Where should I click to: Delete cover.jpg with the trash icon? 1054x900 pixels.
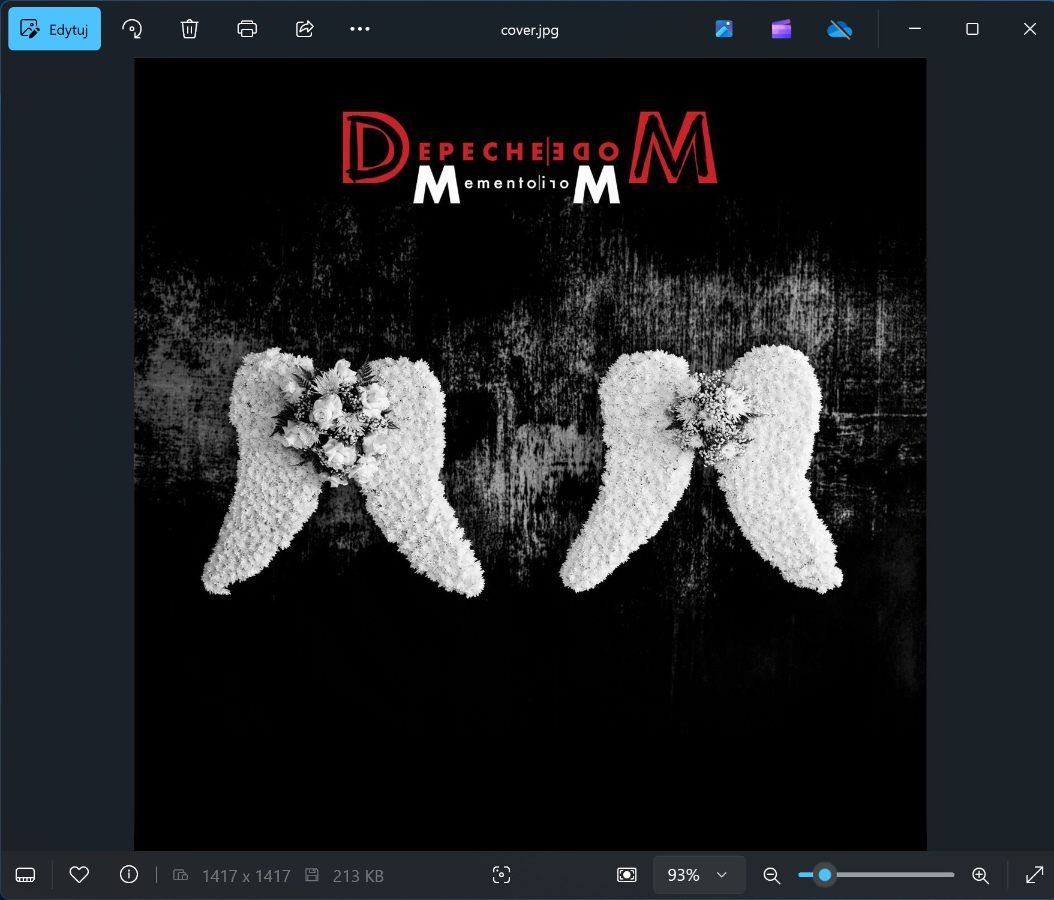coord(190,29)
